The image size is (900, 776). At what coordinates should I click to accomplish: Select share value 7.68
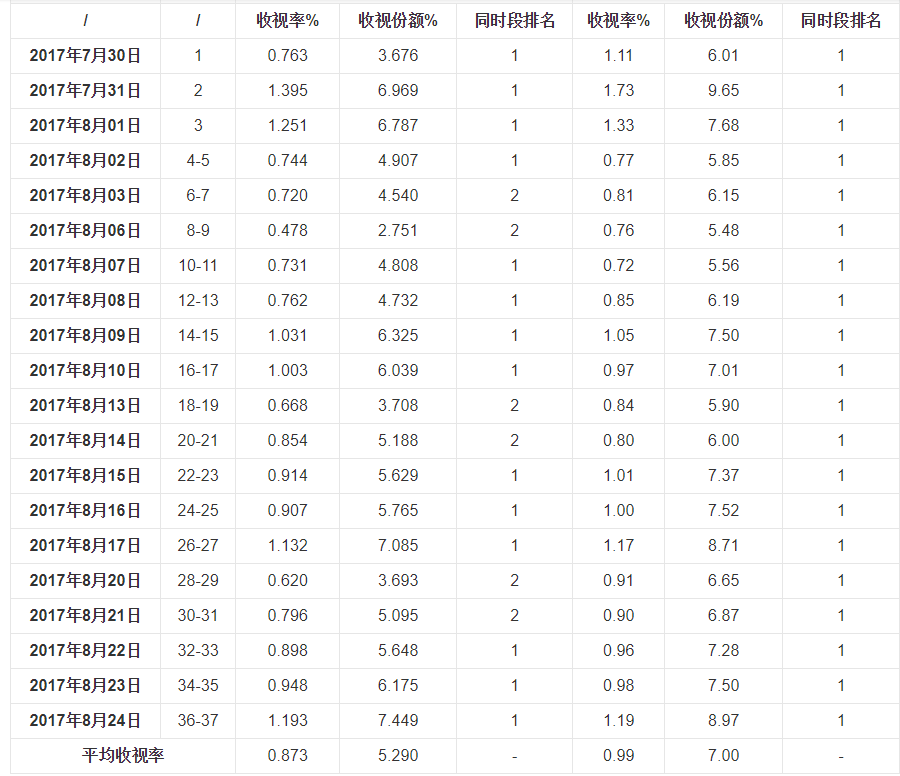pos(723,126)
